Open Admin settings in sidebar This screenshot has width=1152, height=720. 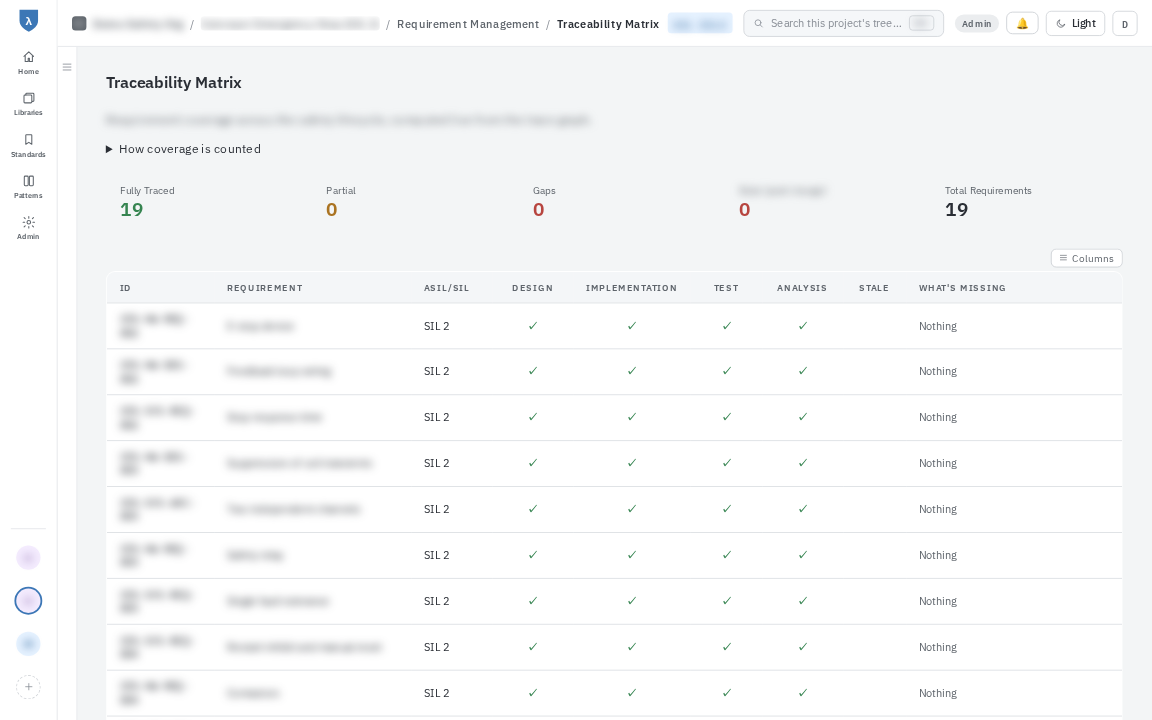coord(28,228)
